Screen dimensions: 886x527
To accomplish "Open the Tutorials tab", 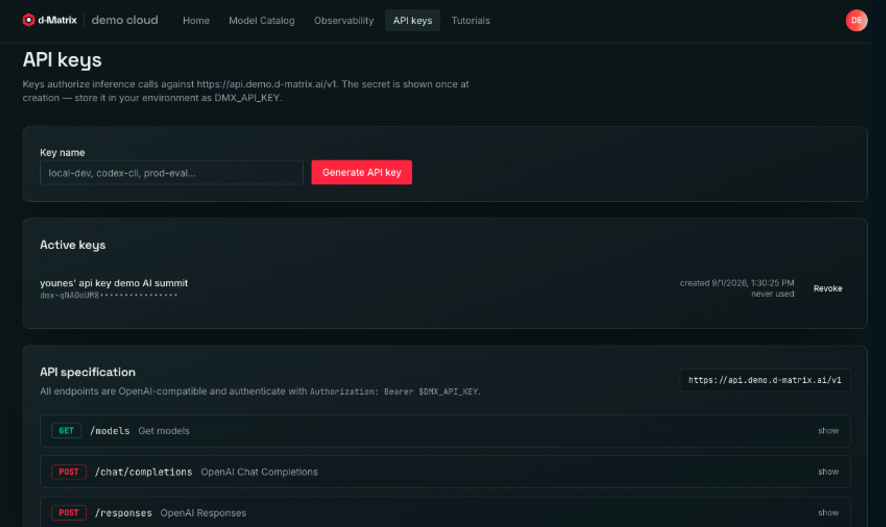I will click(471, 20).
